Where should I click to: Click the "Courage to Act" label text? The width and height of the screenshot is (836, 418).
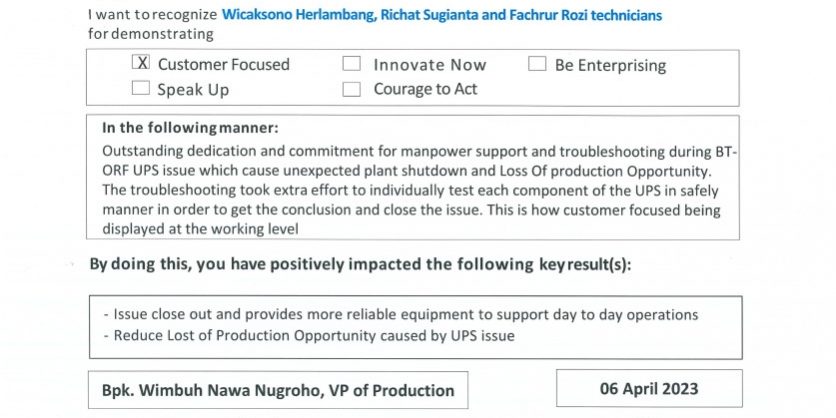point(425,90)
